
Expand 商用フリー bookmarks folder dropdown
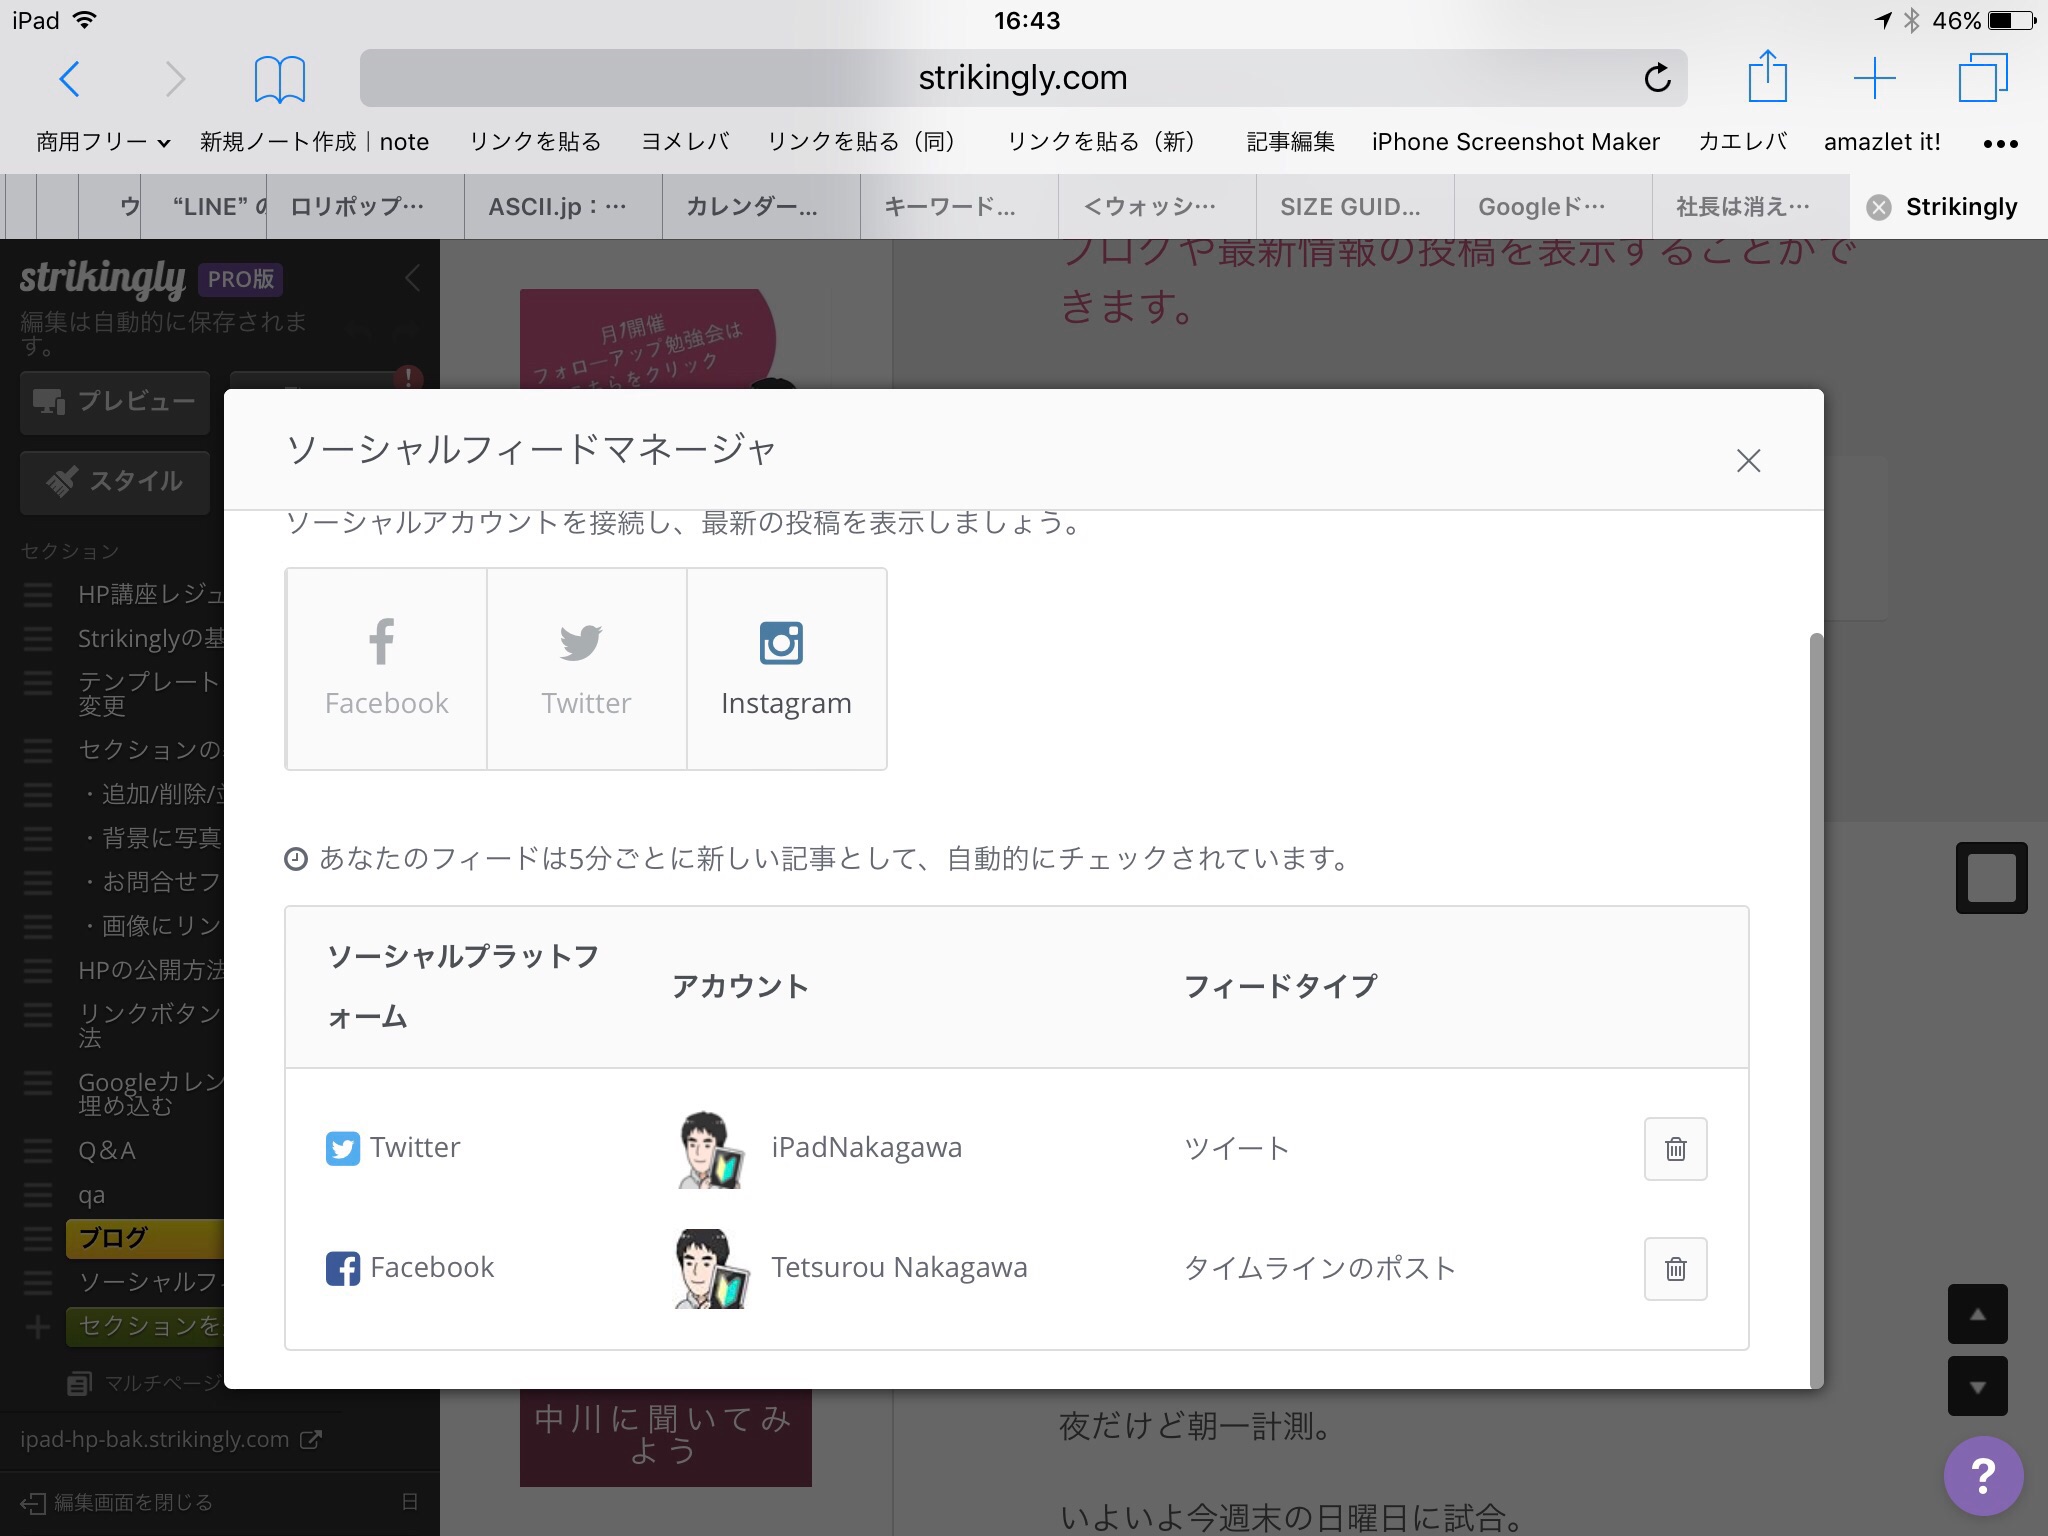click(102, 142)
